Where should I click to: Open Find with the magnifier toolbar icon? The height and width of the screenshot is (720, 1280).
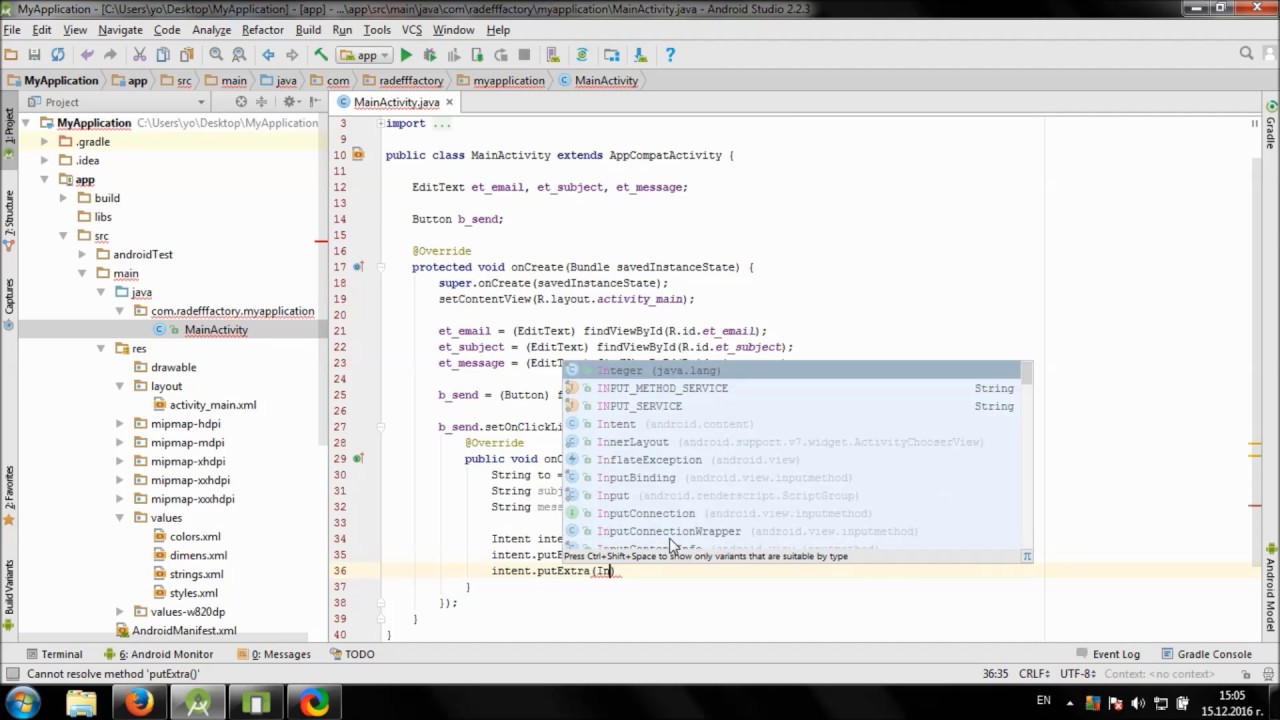click(x=216, y=55)
